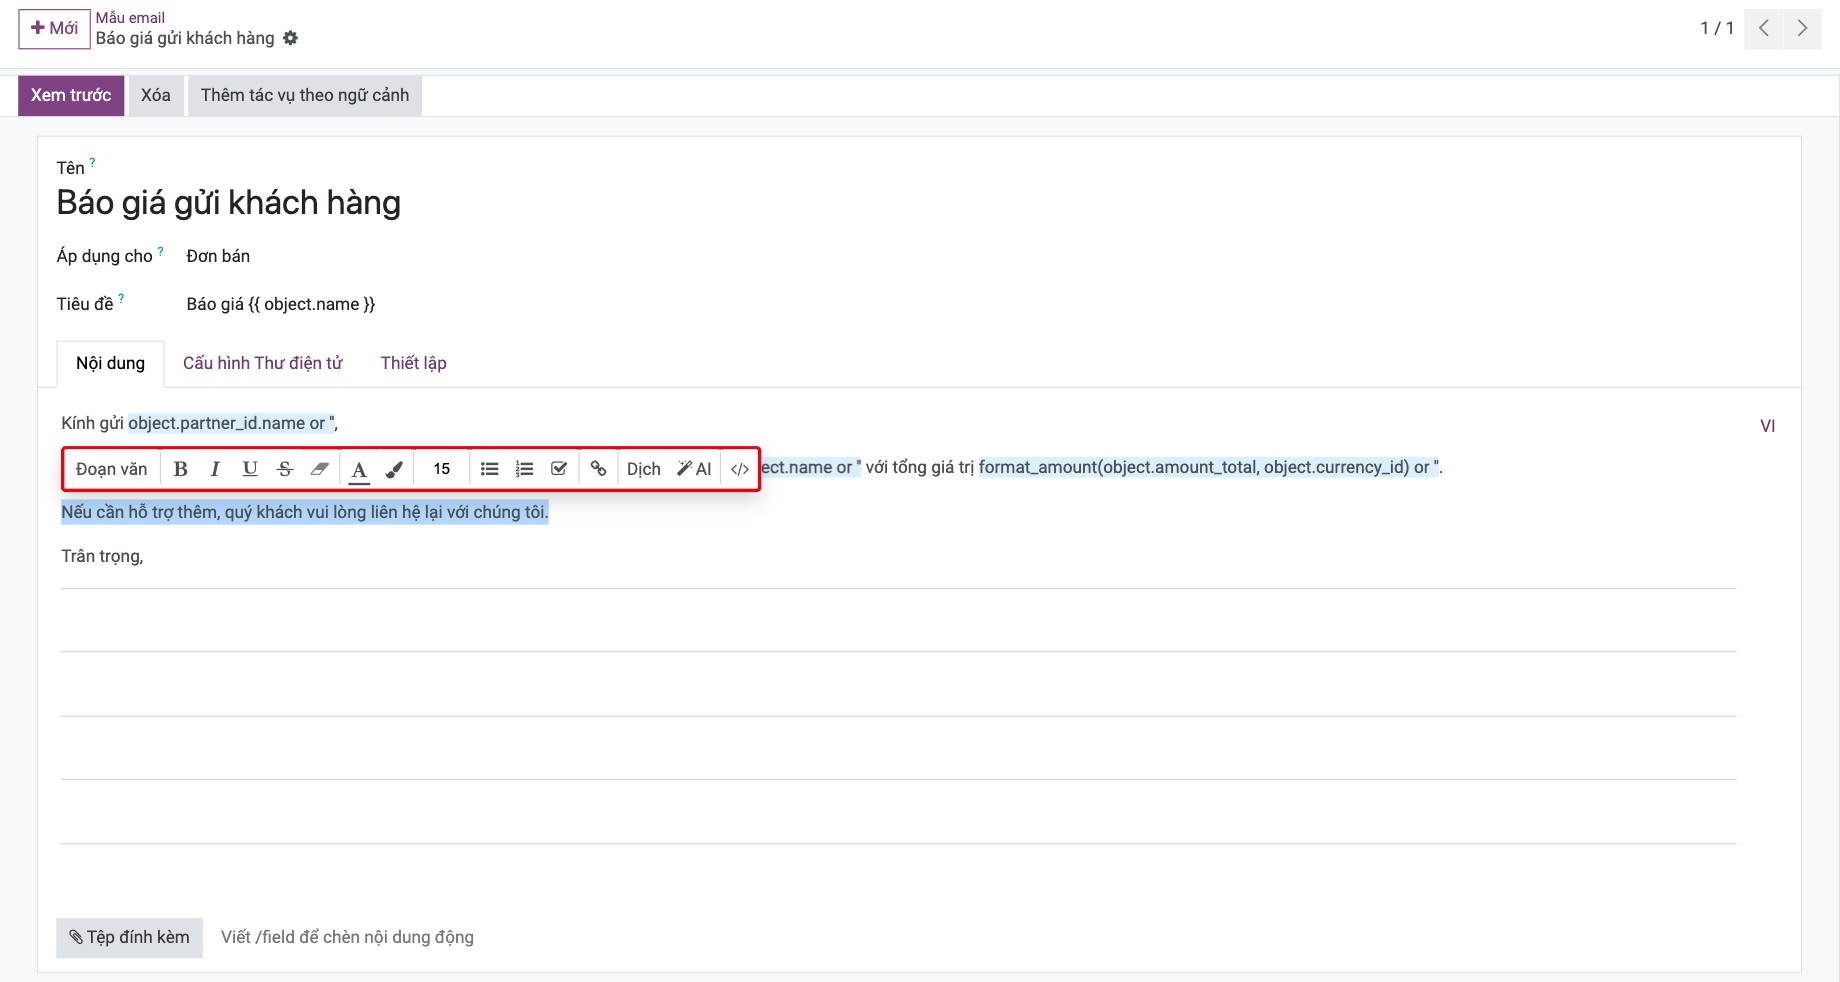The height and width of the screenshot is (982, 1840).
Task: Toggle bold formatting in editor toolbar
Action: click(180, 469)
